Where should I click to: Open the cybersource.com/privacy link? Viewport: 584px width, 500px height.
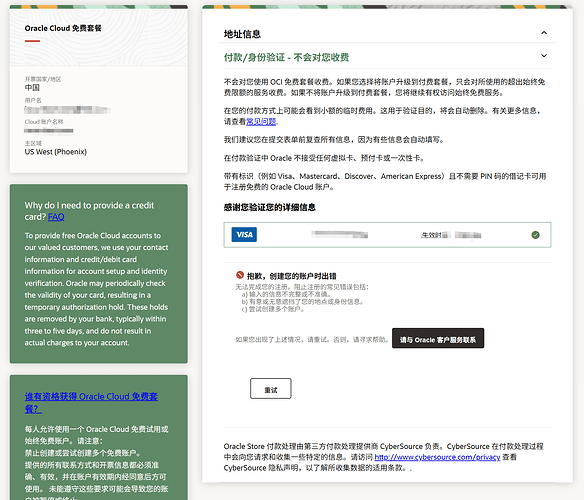coord(437,457)
